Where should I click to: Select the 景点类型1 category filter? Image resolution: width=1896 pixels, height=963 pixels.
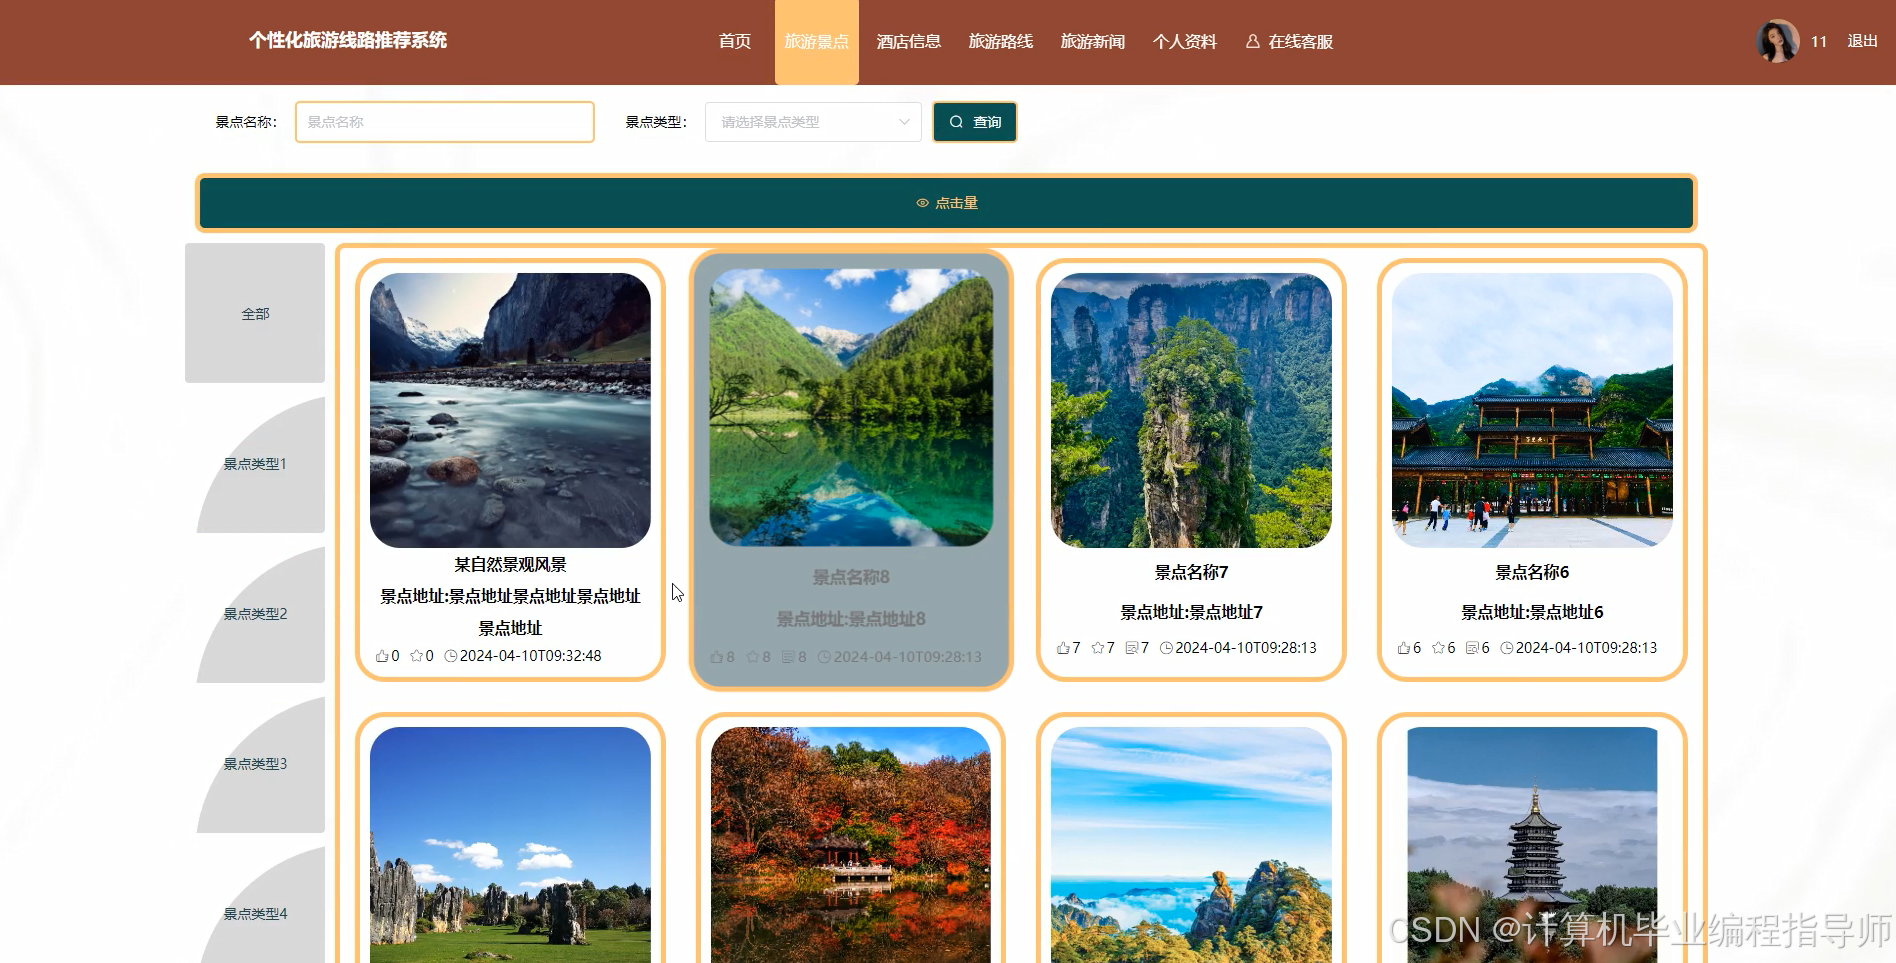(x=255, y=464)
